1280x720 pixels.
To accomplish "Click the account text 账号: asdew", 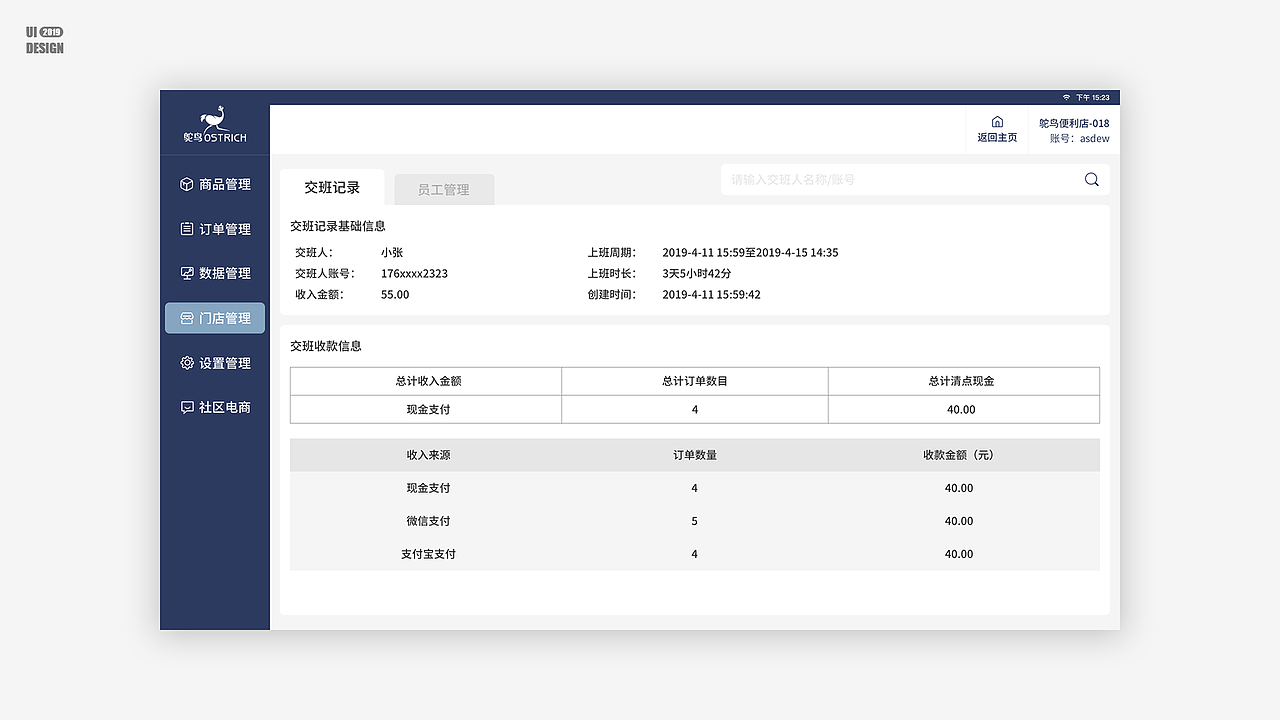I will point(1080,139).
